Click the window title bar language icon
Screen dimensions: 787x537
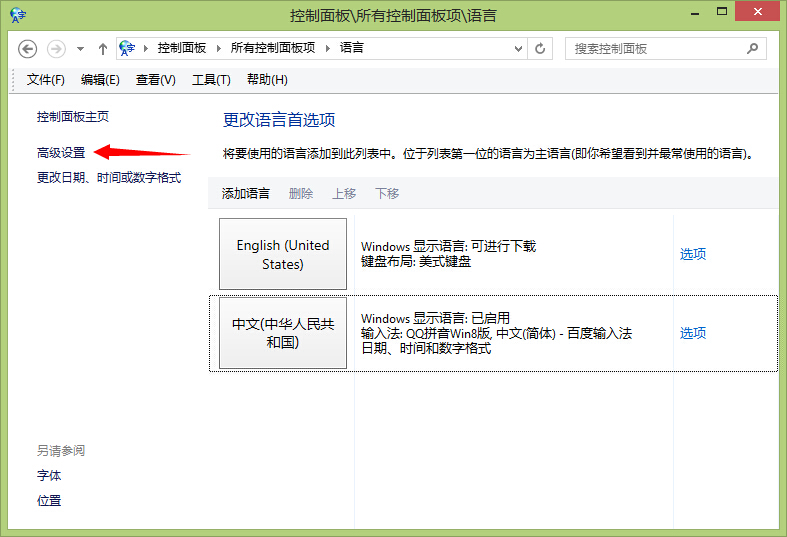click(x=18, y=15)
